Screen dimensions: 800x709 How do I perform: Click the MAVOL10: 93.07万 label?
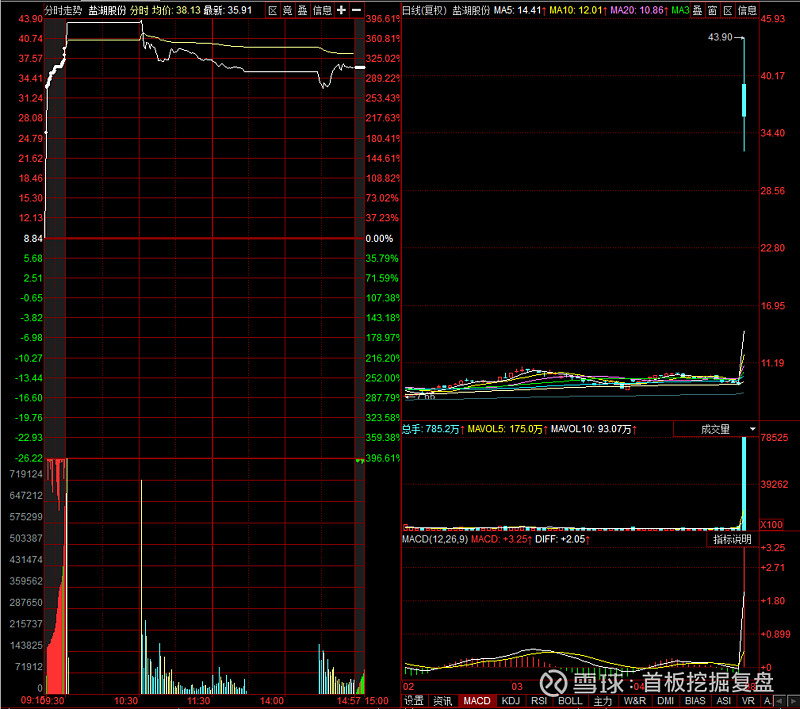pyautogui.click(x=593, y=429)
